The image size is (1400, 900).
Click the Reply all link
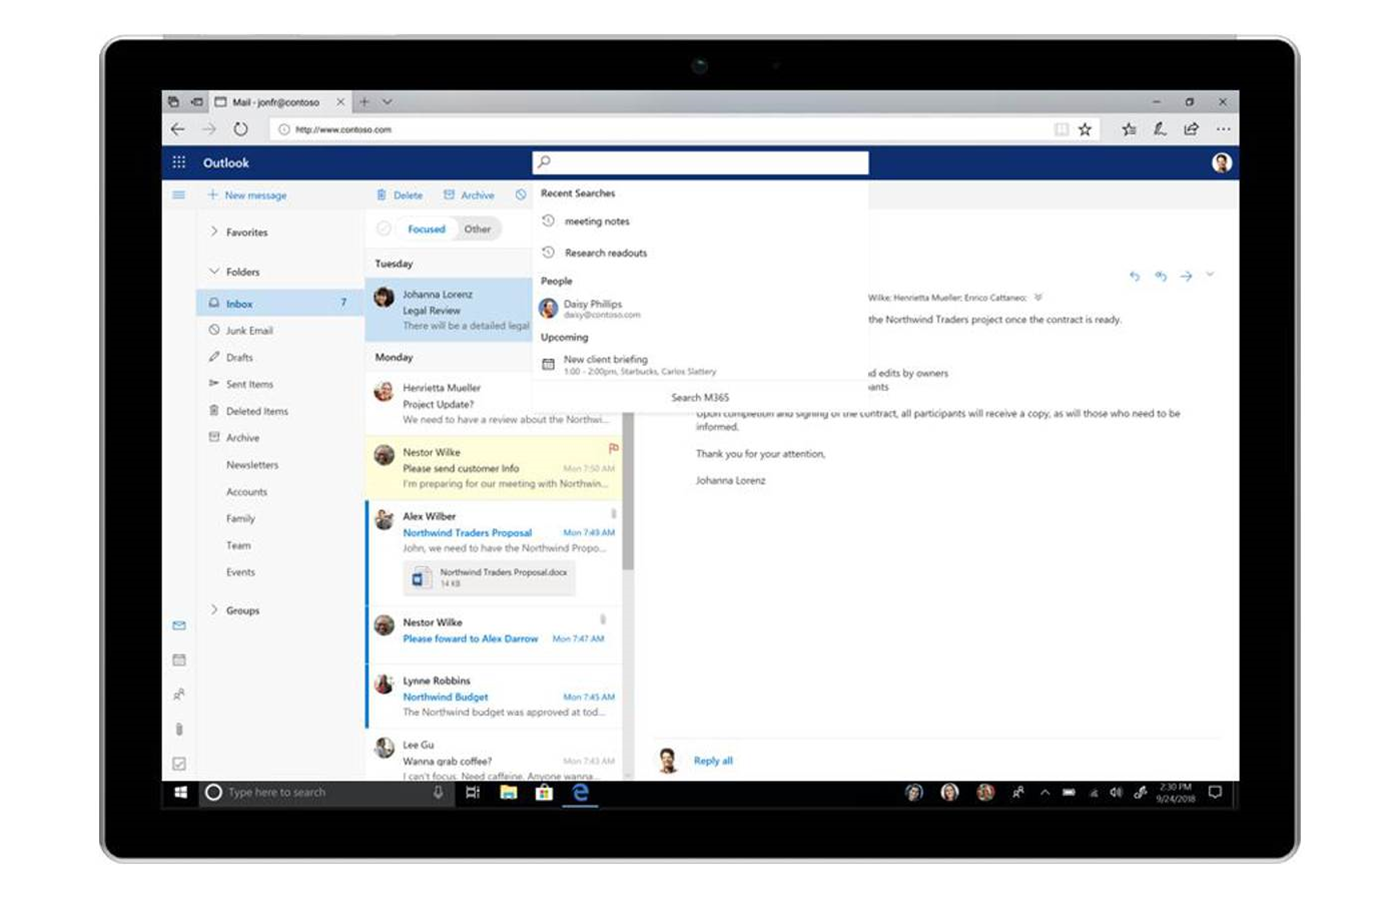[713, 761]
